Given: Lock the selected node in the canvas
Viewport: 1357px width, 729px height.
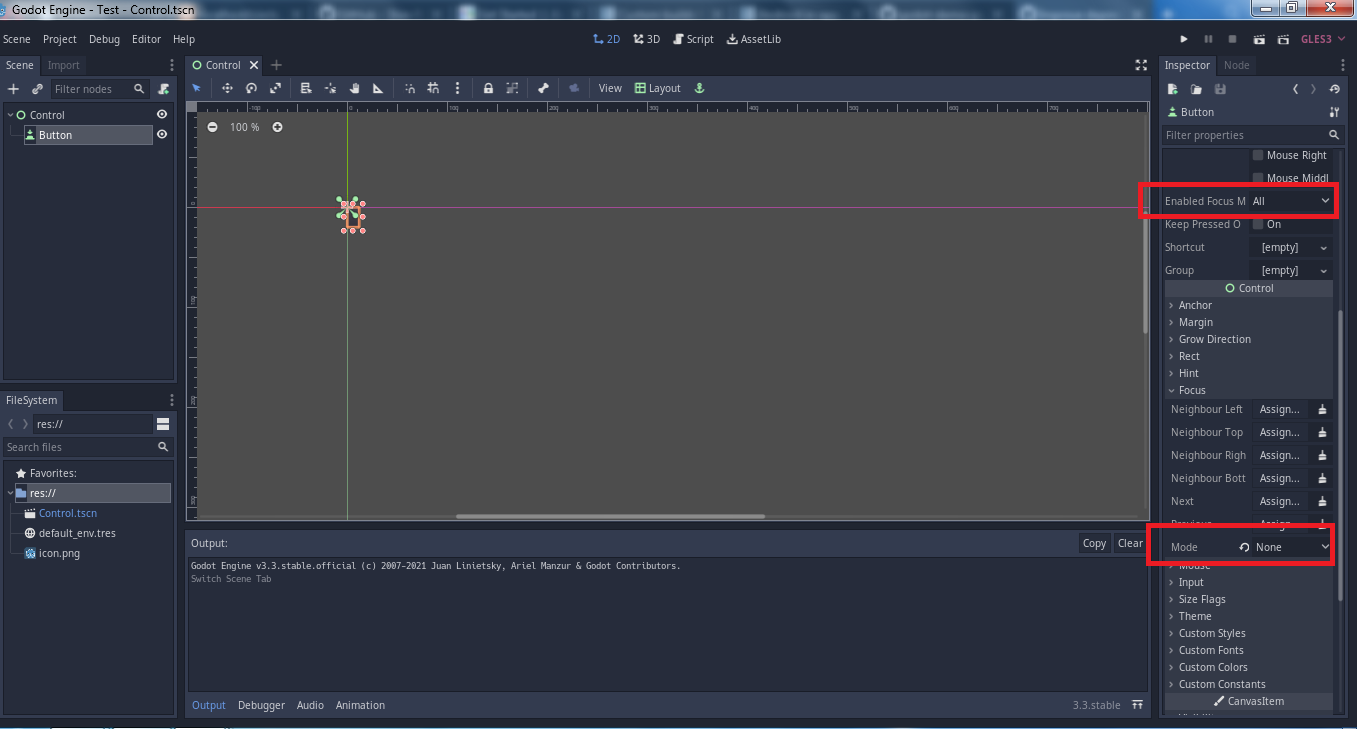Looking at the screenshot, I should pos(488,88).
